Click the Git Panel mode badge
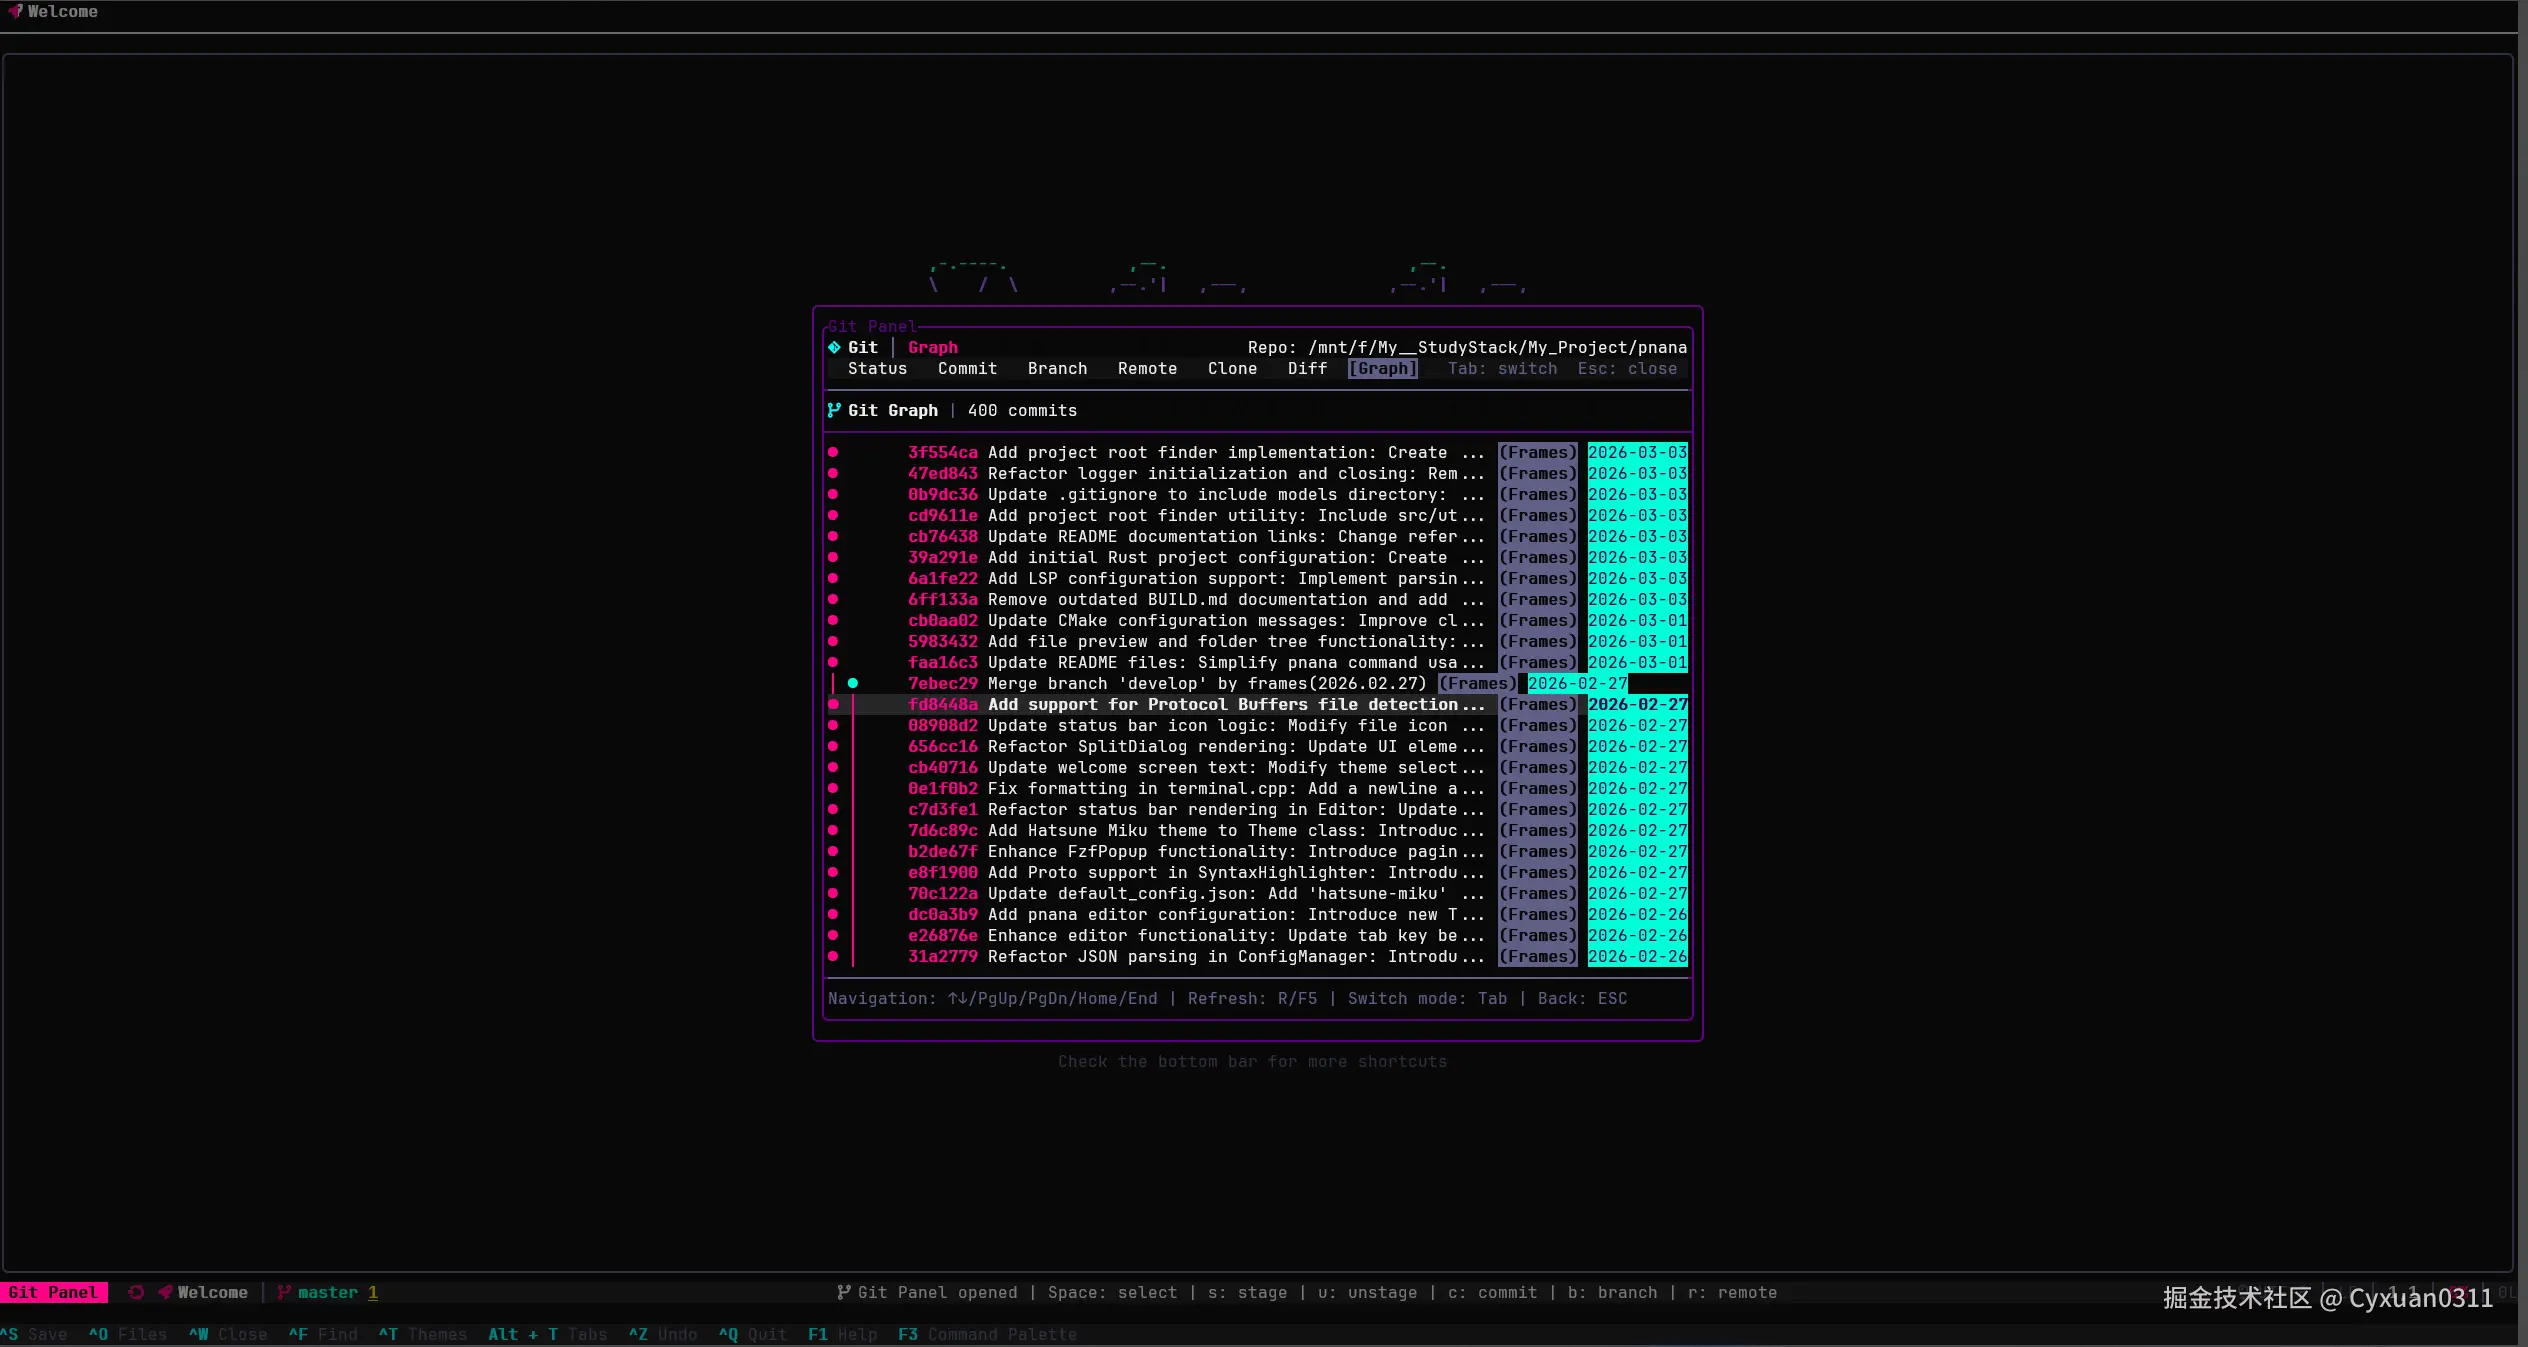Viewport: 2528px width, 1347px height. [x=53, y=1292]
